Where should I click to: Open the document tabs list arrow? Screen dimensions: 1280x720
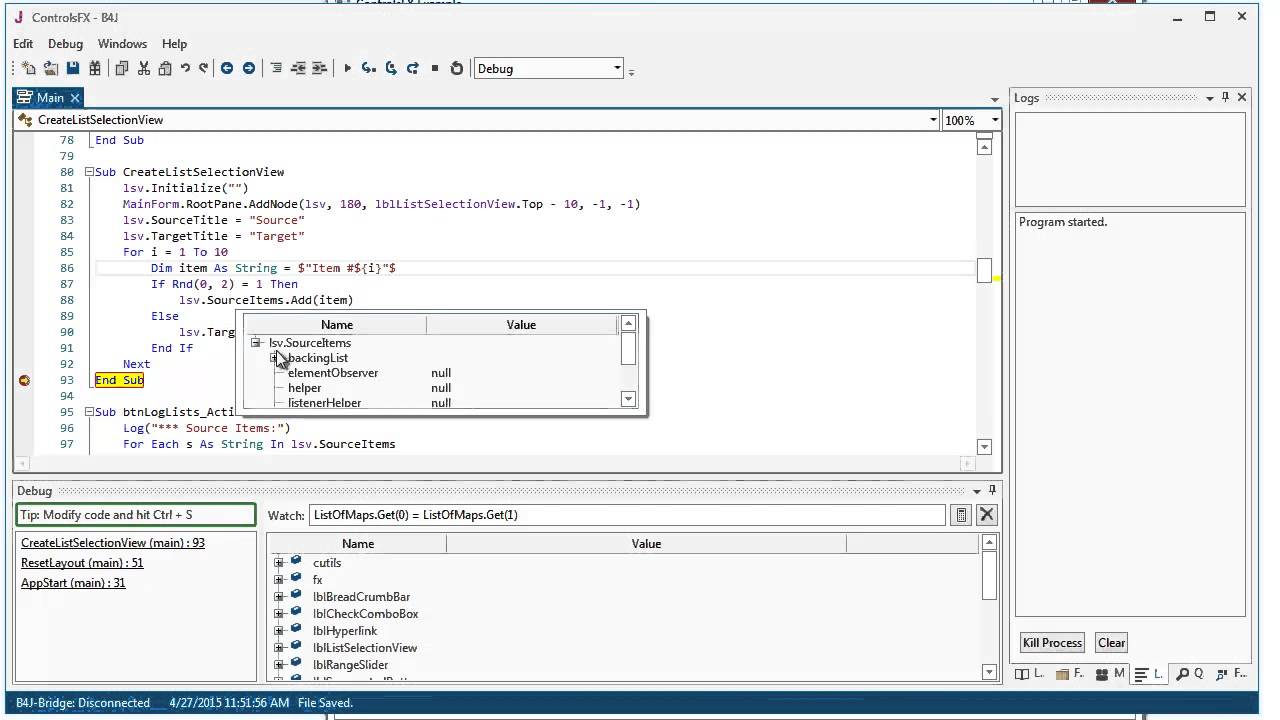pos(994,100)
